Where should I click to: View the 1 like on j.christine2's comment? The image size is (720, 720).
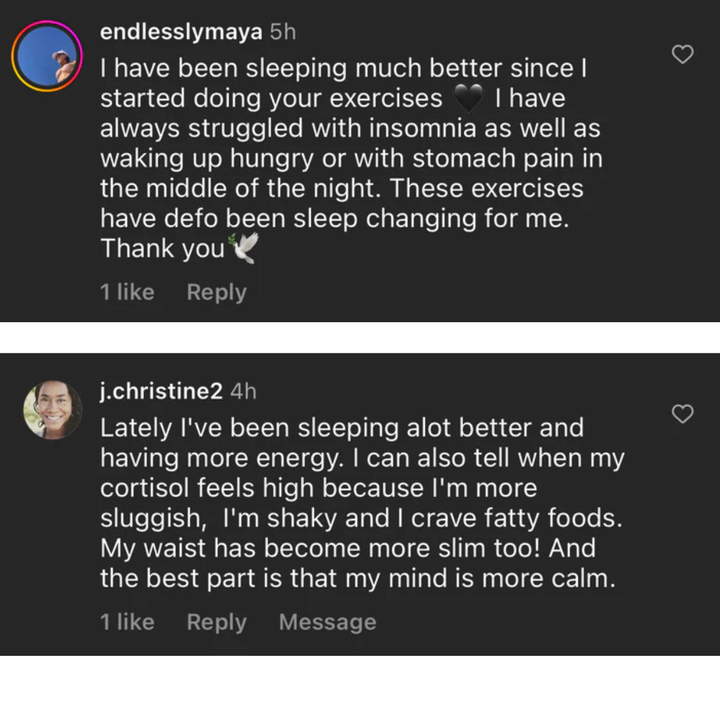(127, 622)
